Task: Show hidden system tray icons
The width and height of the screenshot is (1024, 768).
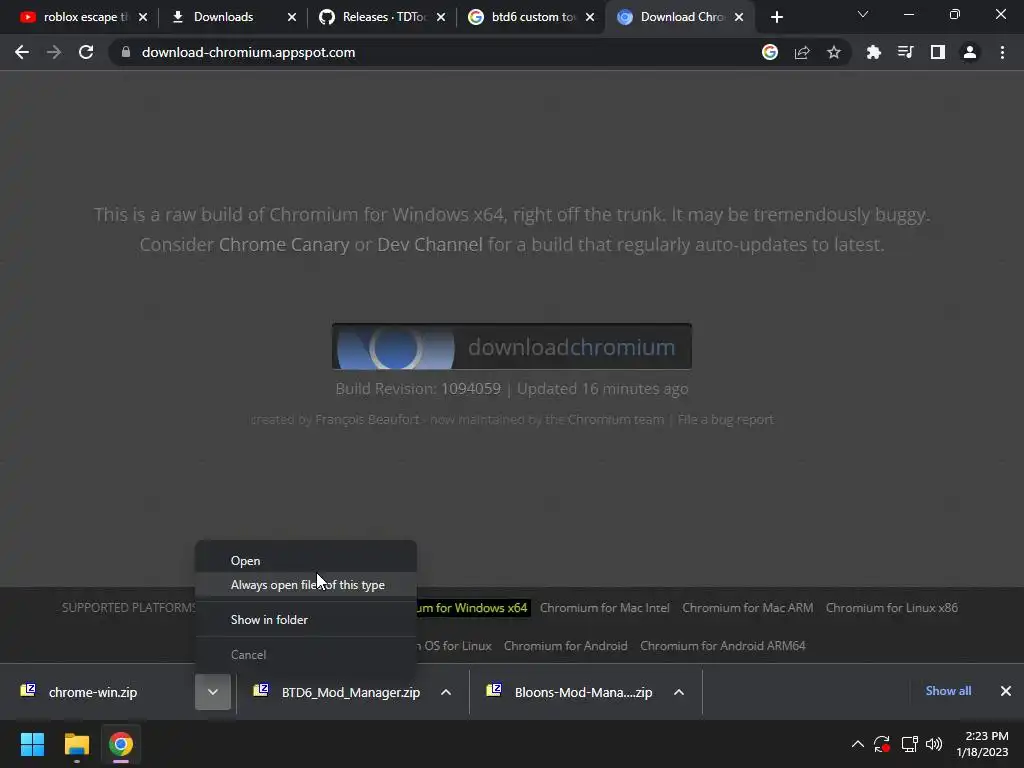Action: 857,744
